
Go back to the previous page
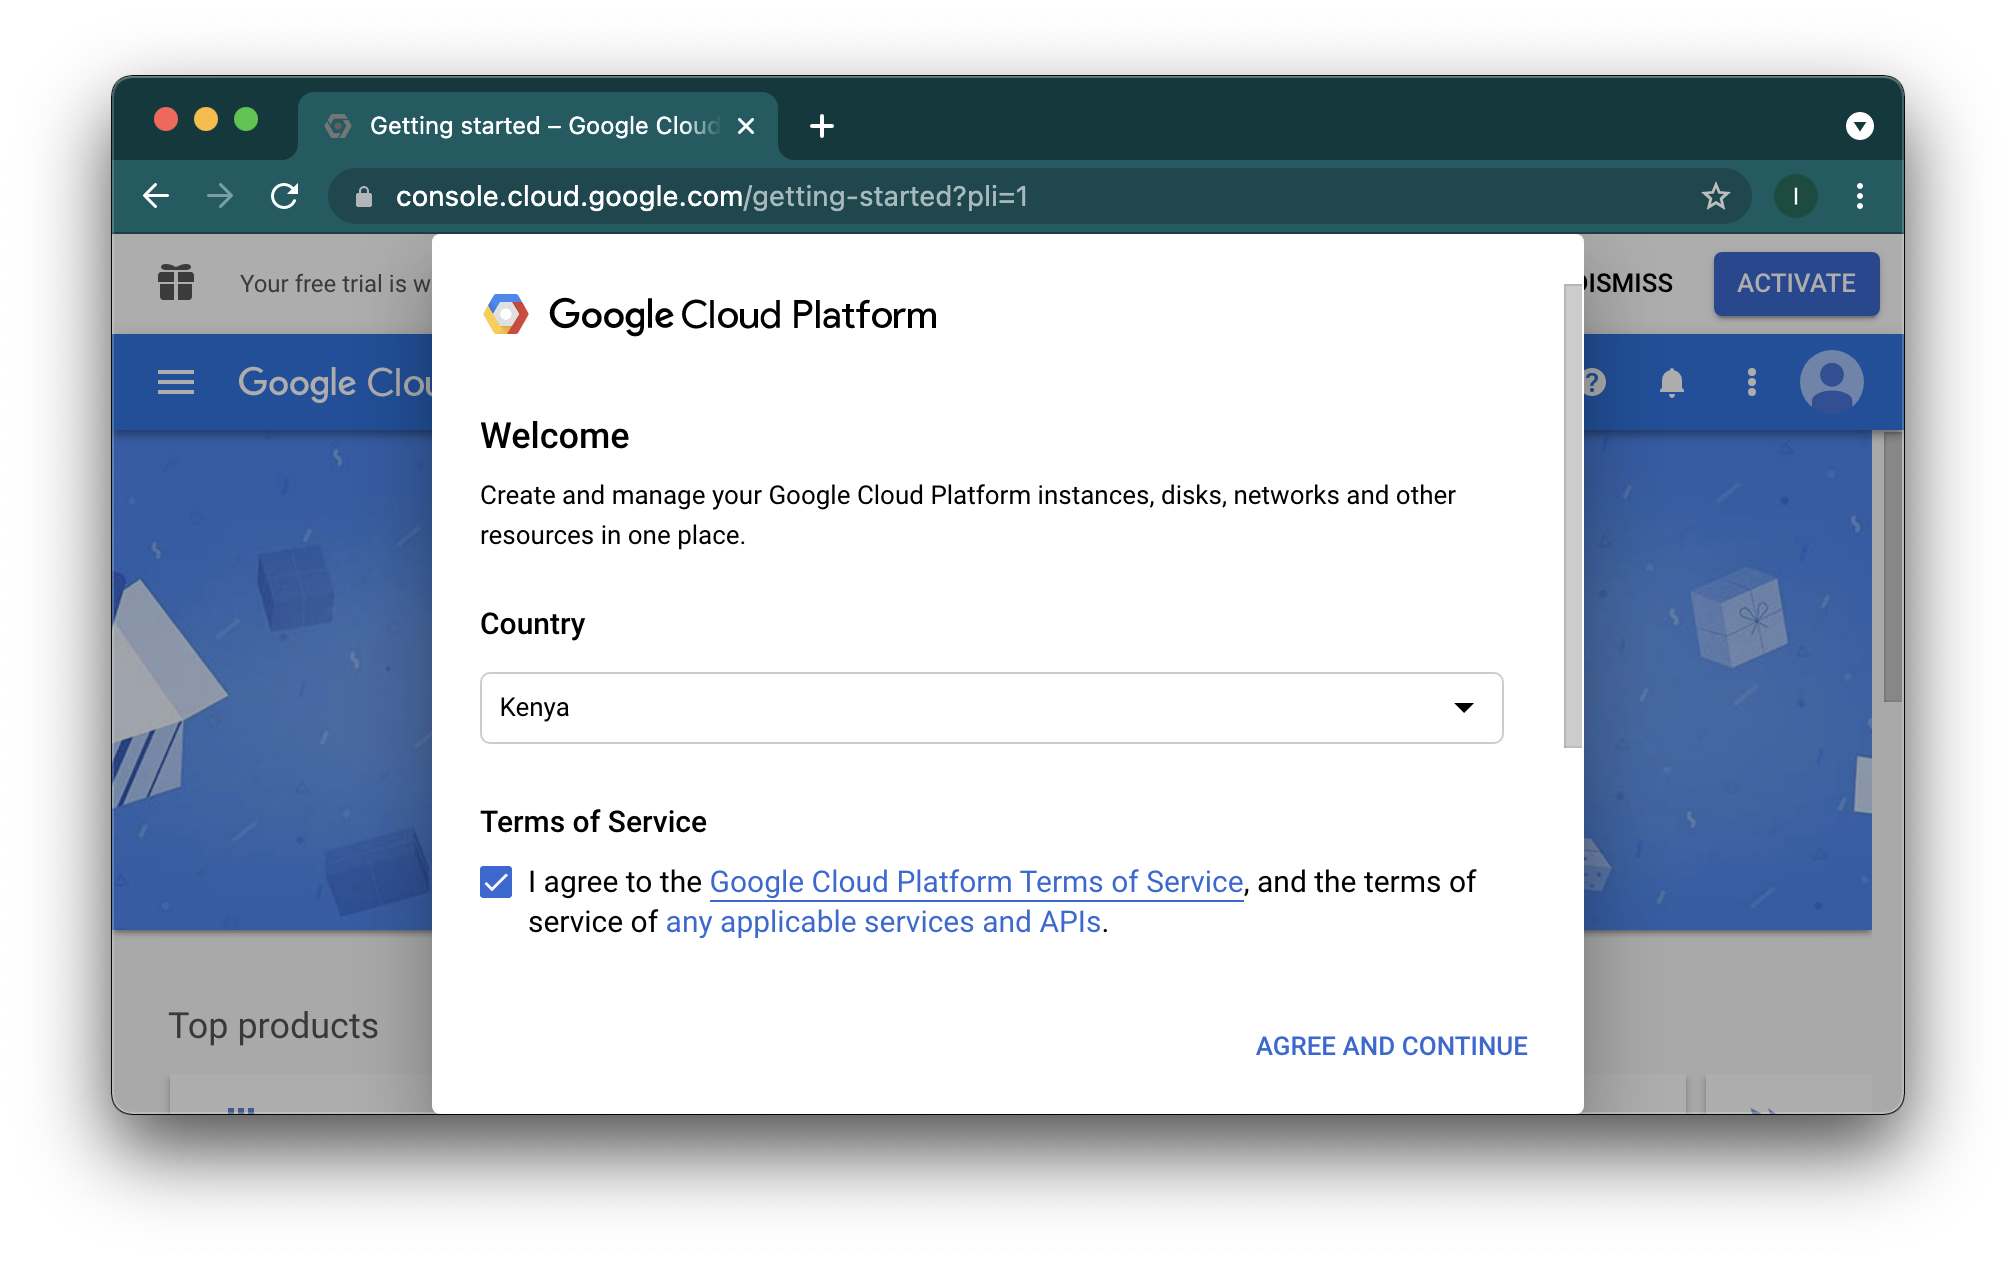[x=157, y=196]
